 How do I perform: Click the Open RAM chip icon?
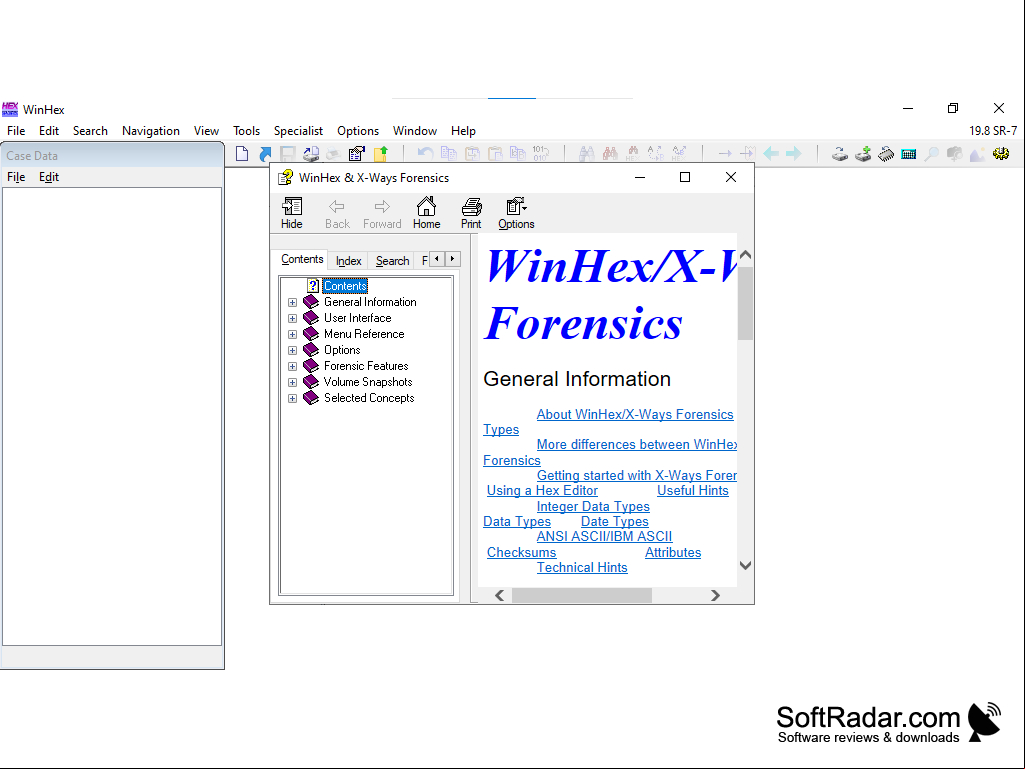pos(886,154)
